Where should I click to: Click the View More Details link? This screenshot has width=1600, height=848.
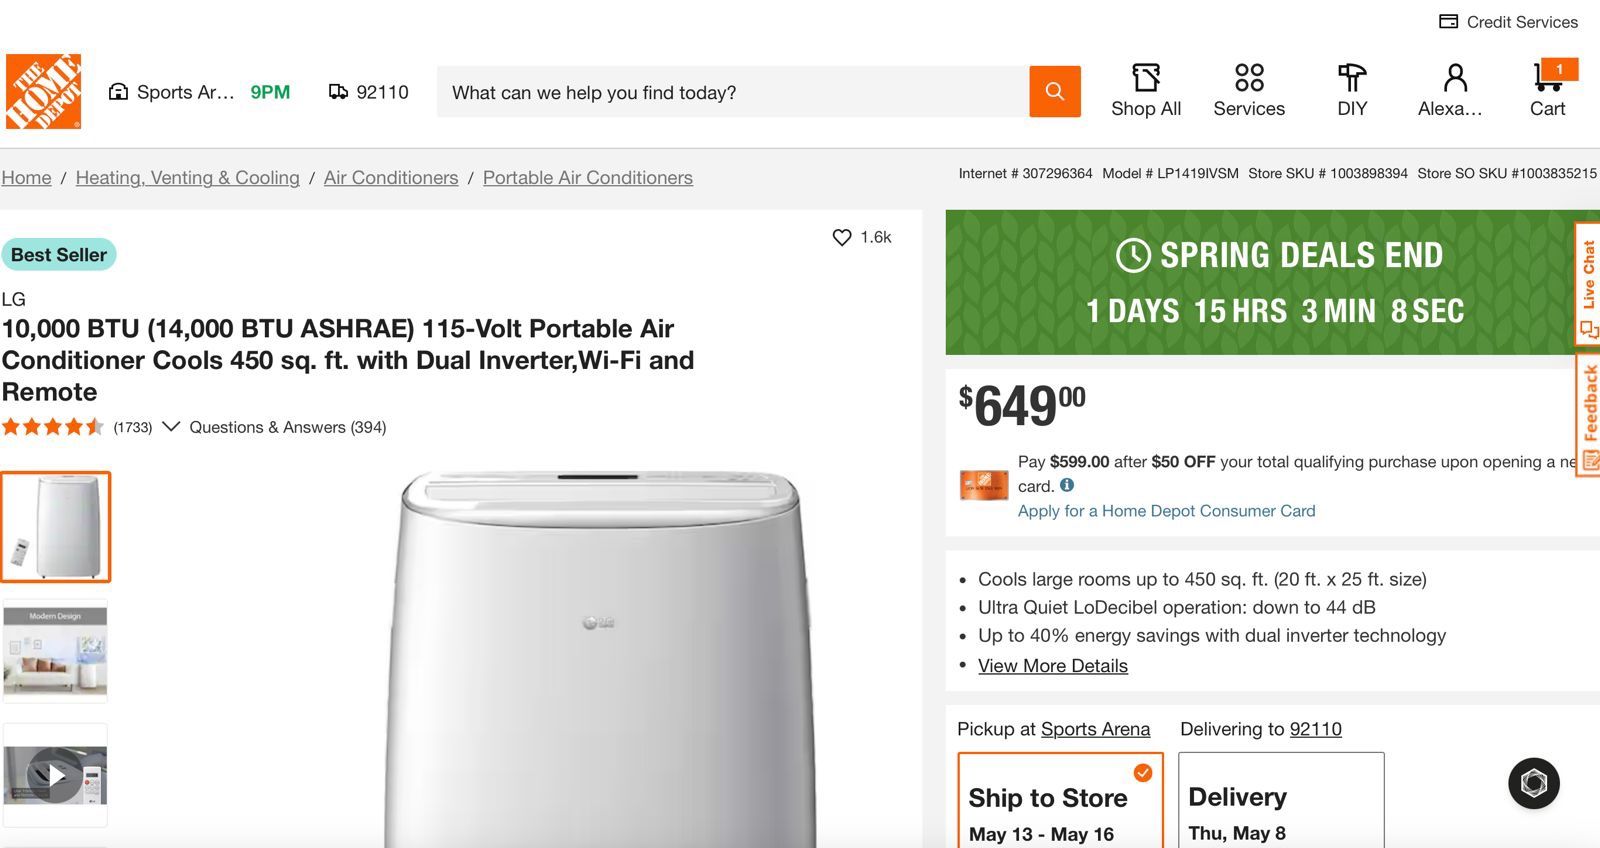tap(1052, 666)
